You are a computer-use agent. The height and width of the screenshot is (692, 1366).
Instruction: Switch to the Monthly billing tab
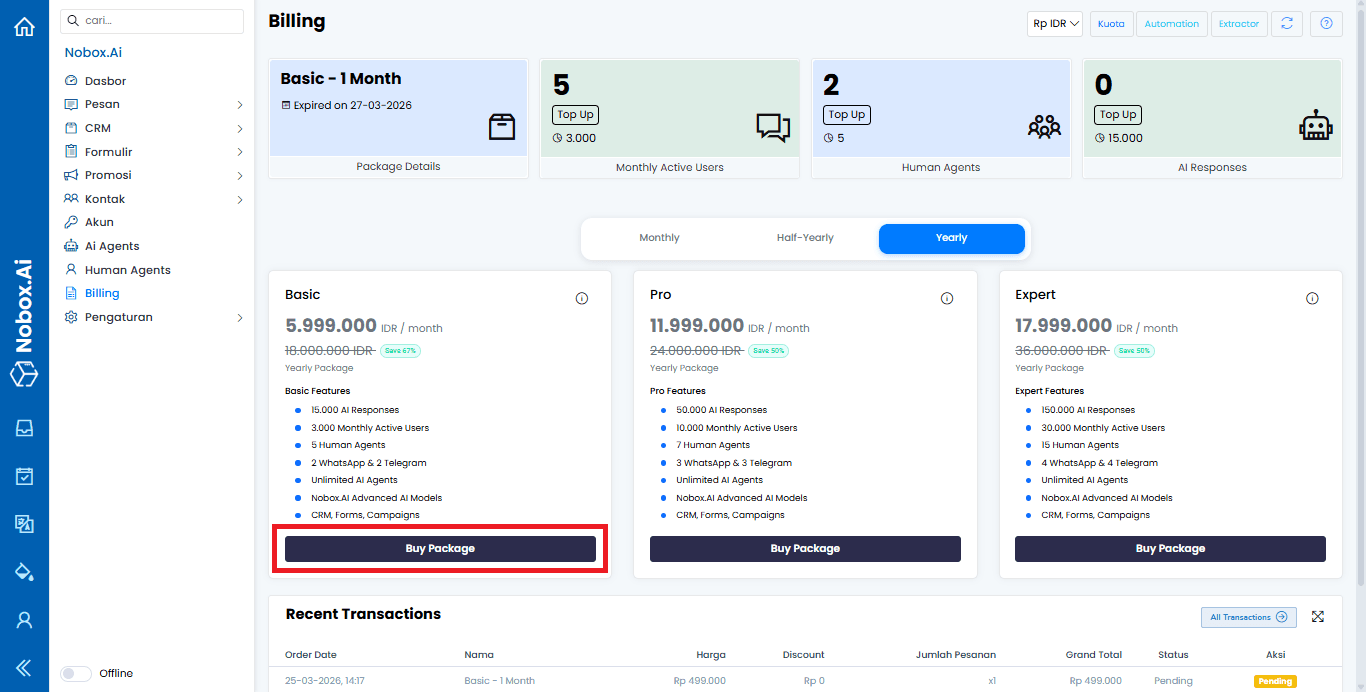659,238
